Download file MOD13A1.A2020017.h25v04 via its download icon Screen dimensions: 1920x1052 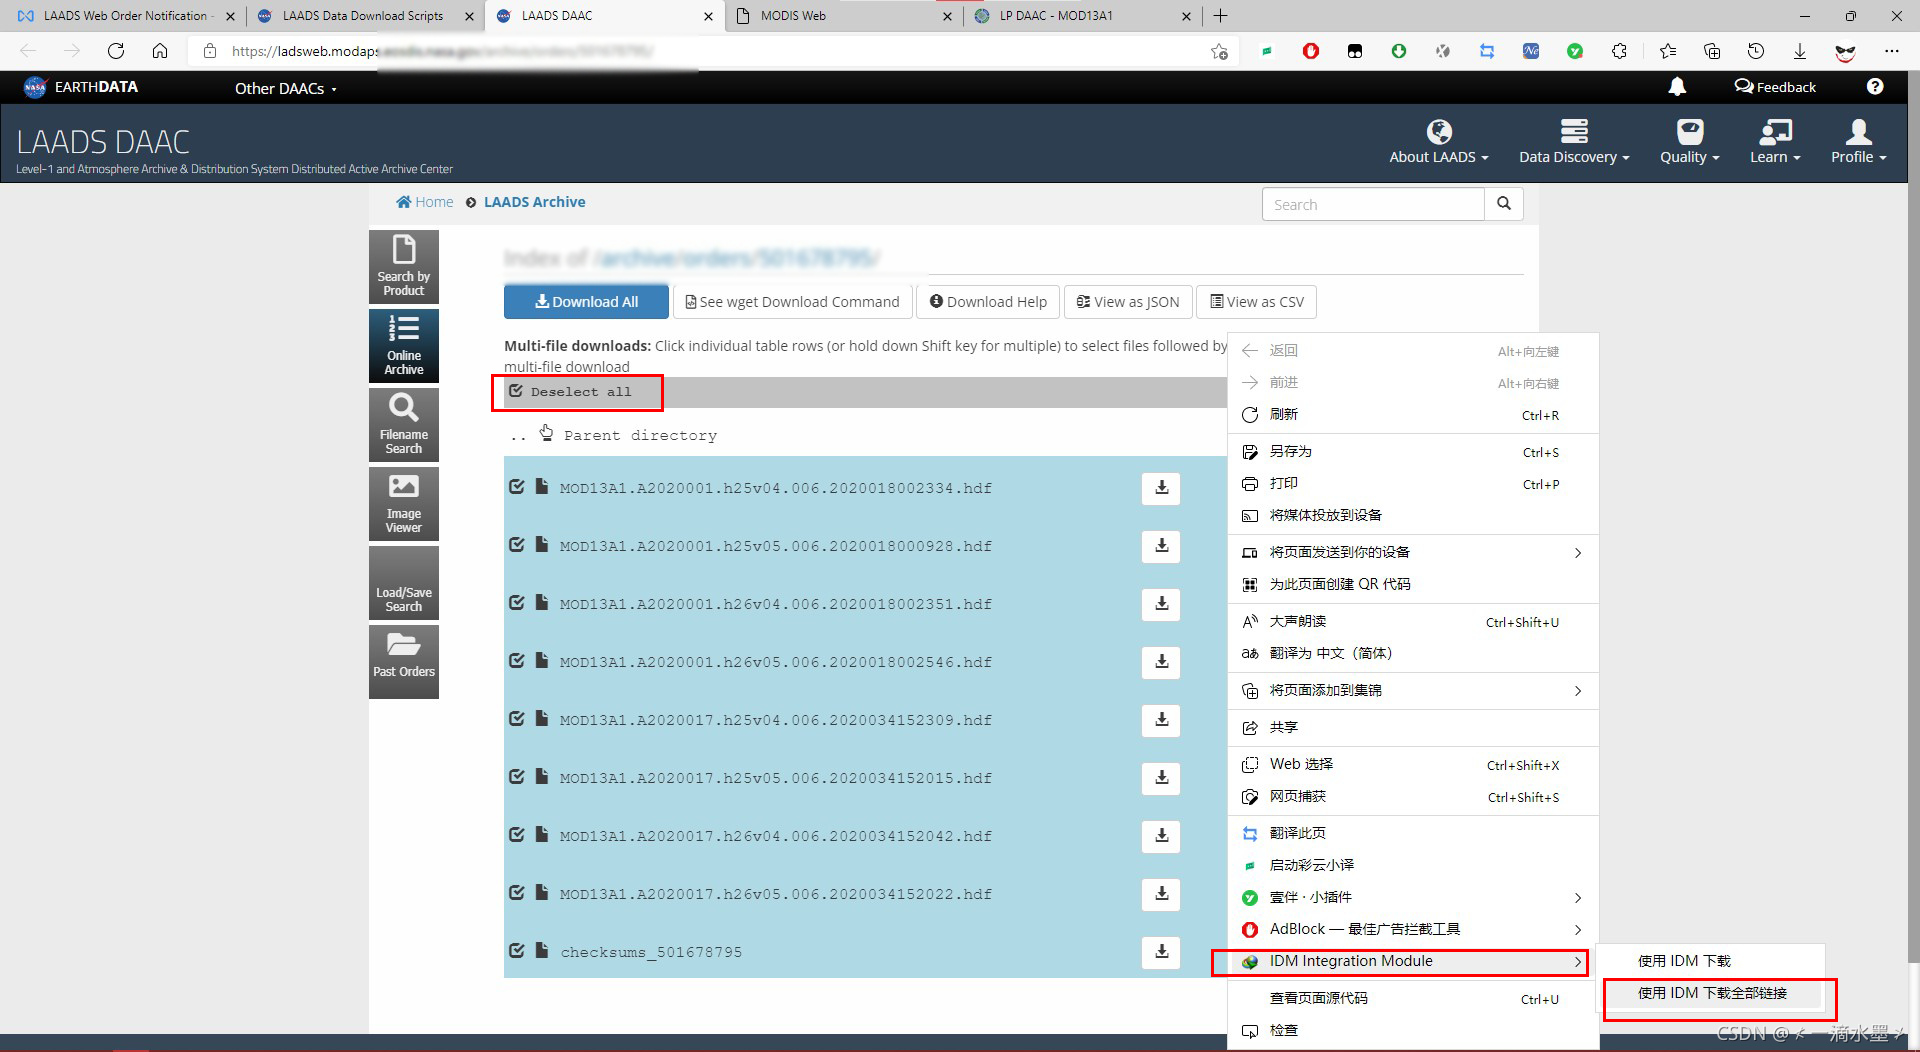pyautogui.click(x=1161, y=720)
